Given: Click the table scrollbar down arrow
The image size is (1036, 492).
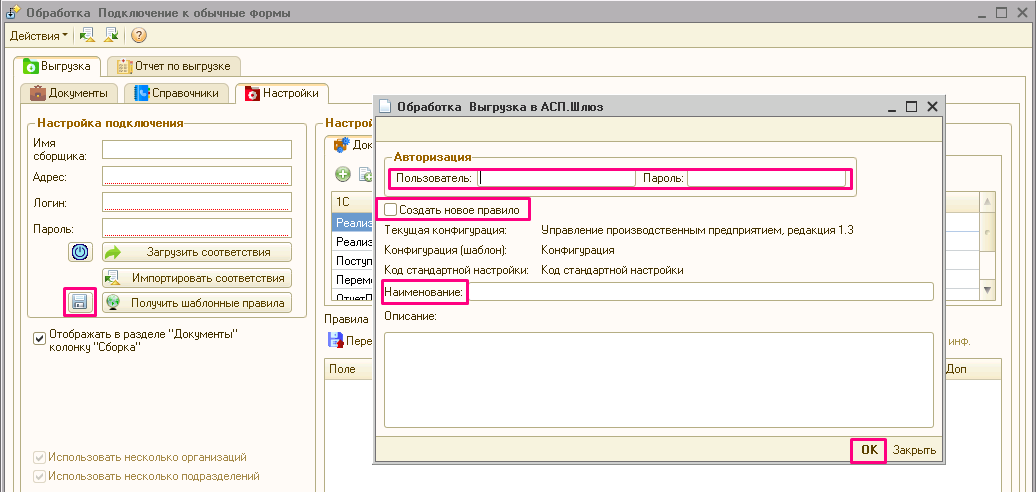Looking at the screenshot, I should pos(988,289).
